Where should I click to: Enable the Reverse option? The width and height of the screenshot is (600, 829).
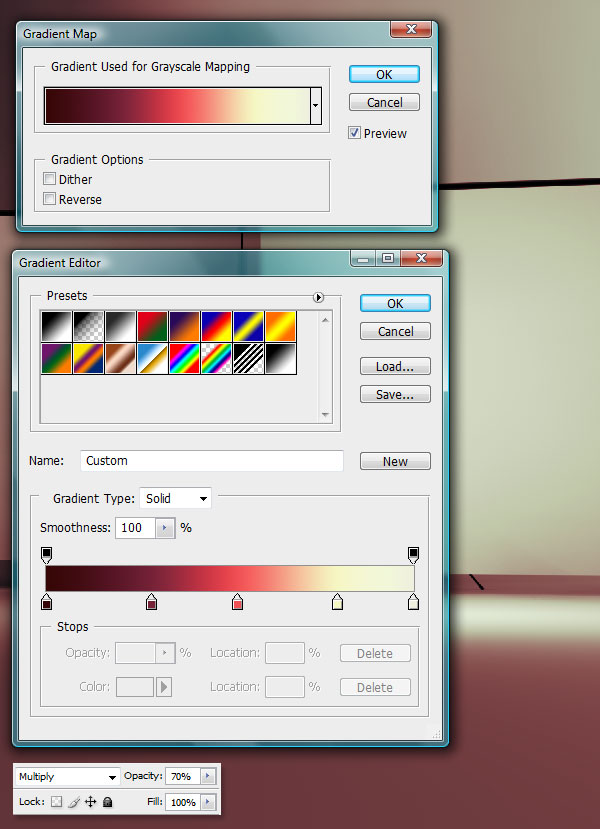49,199
